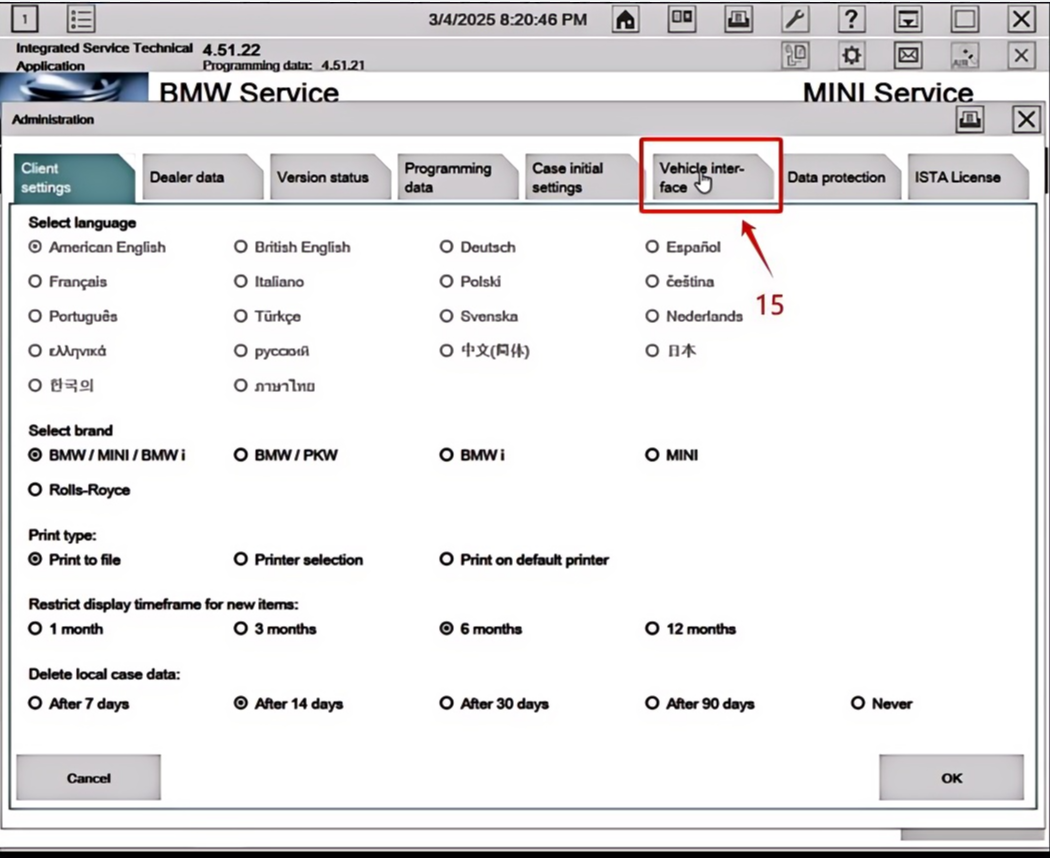1050x858 pixels.
Task: Select Print on default printer
Action: tap(447, 560)
